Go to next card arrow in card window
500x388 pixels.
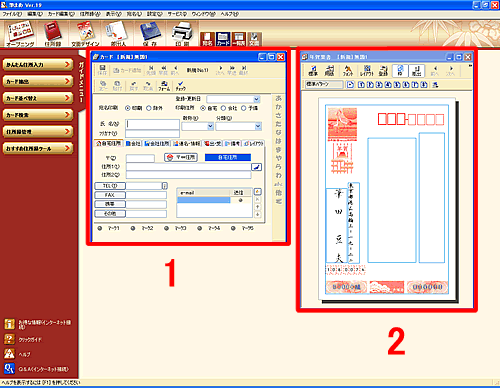[x=220, y=70]
